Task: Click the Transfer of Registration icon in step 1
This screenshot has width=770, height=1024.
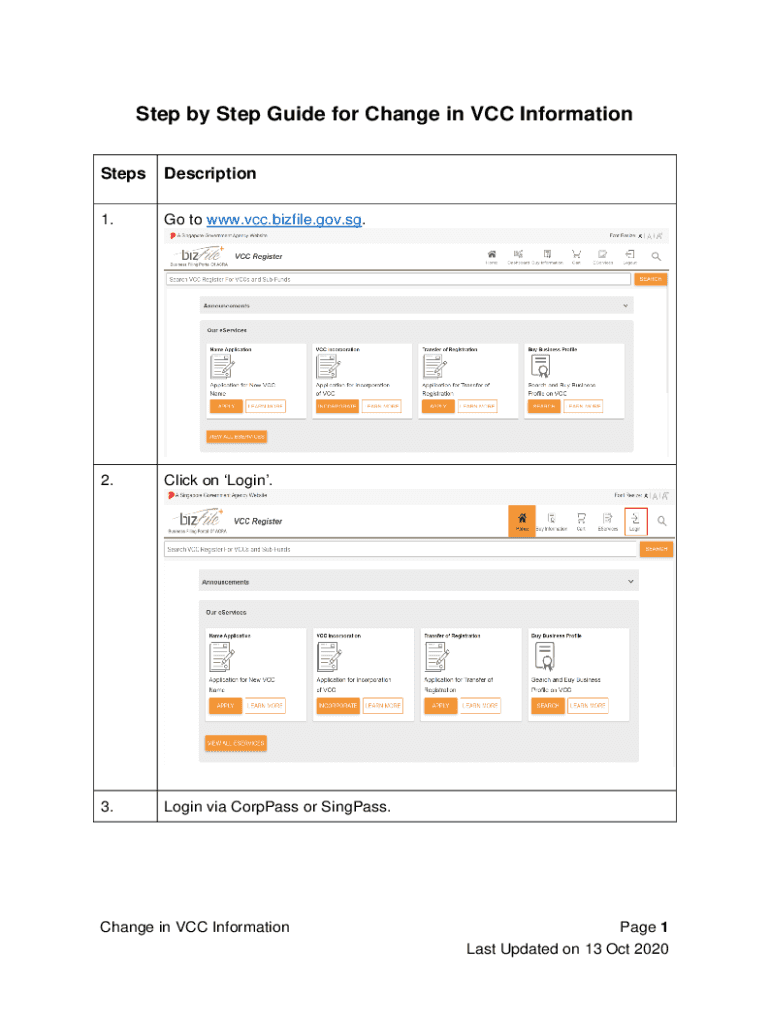Action: [x=435, y=368]
